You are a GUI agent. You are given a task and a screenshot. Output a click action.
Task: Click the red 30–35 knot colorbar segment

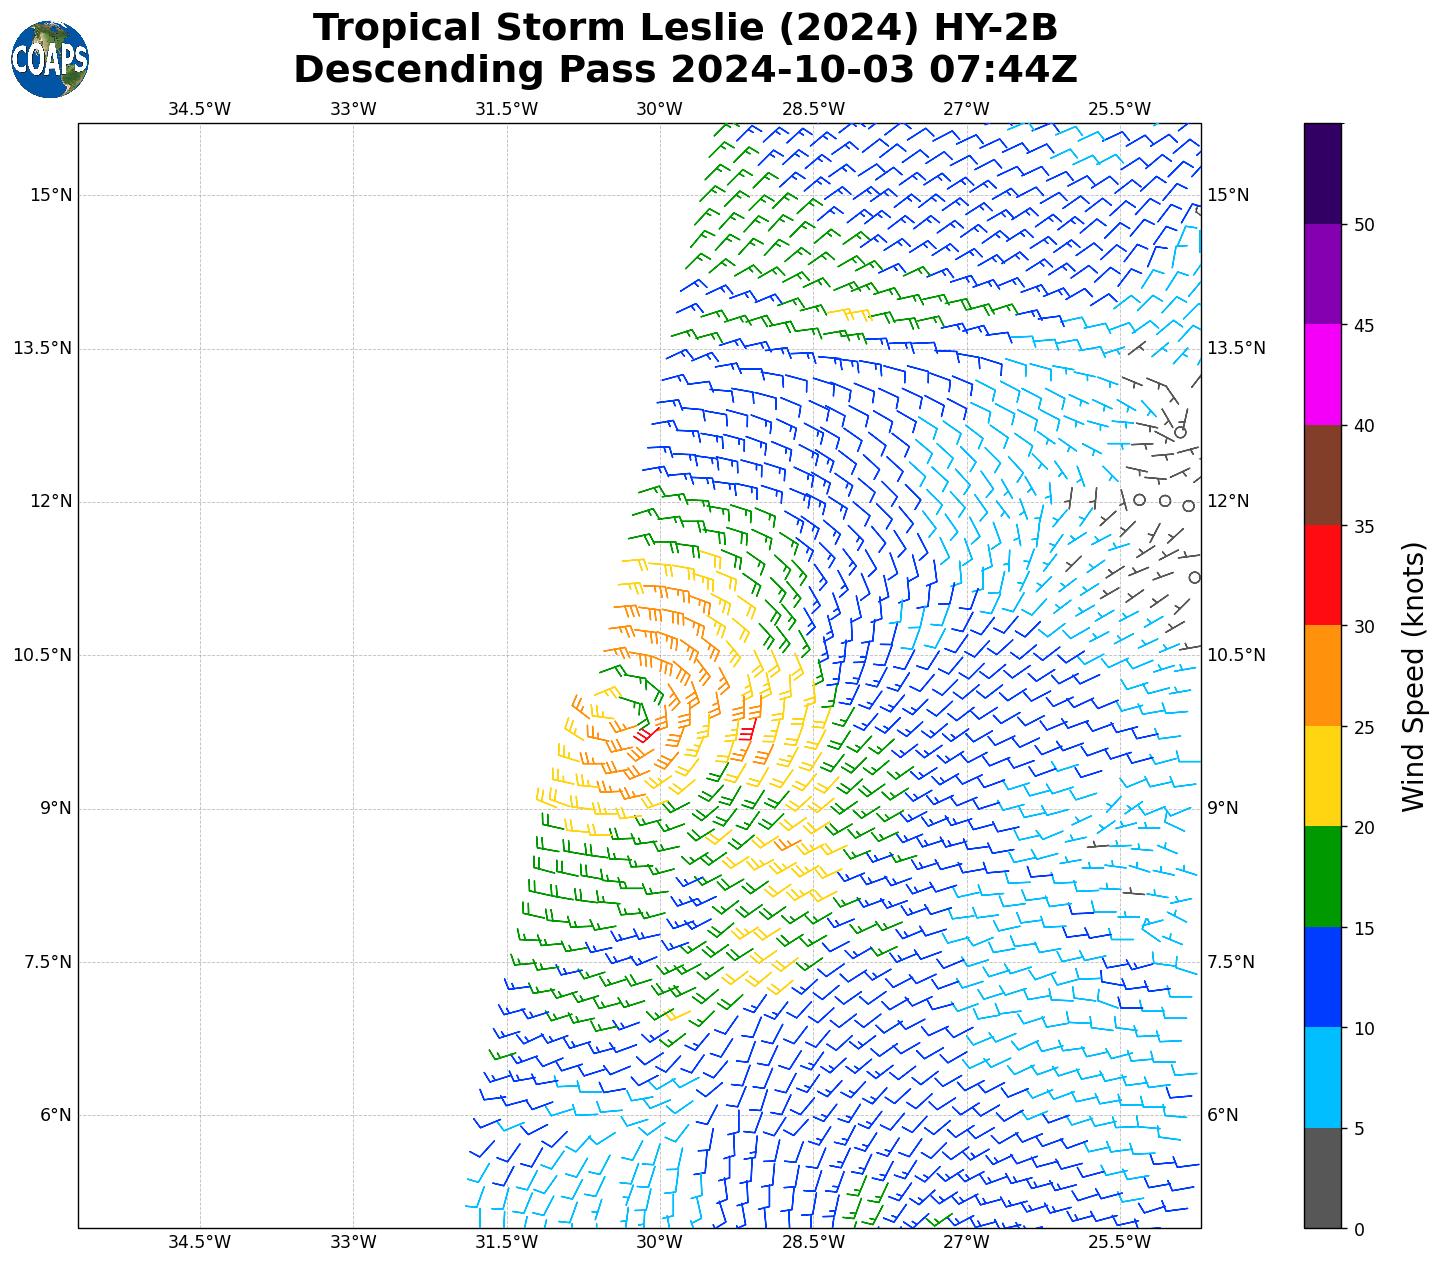pyautogui.click(x=1323, y=575)
